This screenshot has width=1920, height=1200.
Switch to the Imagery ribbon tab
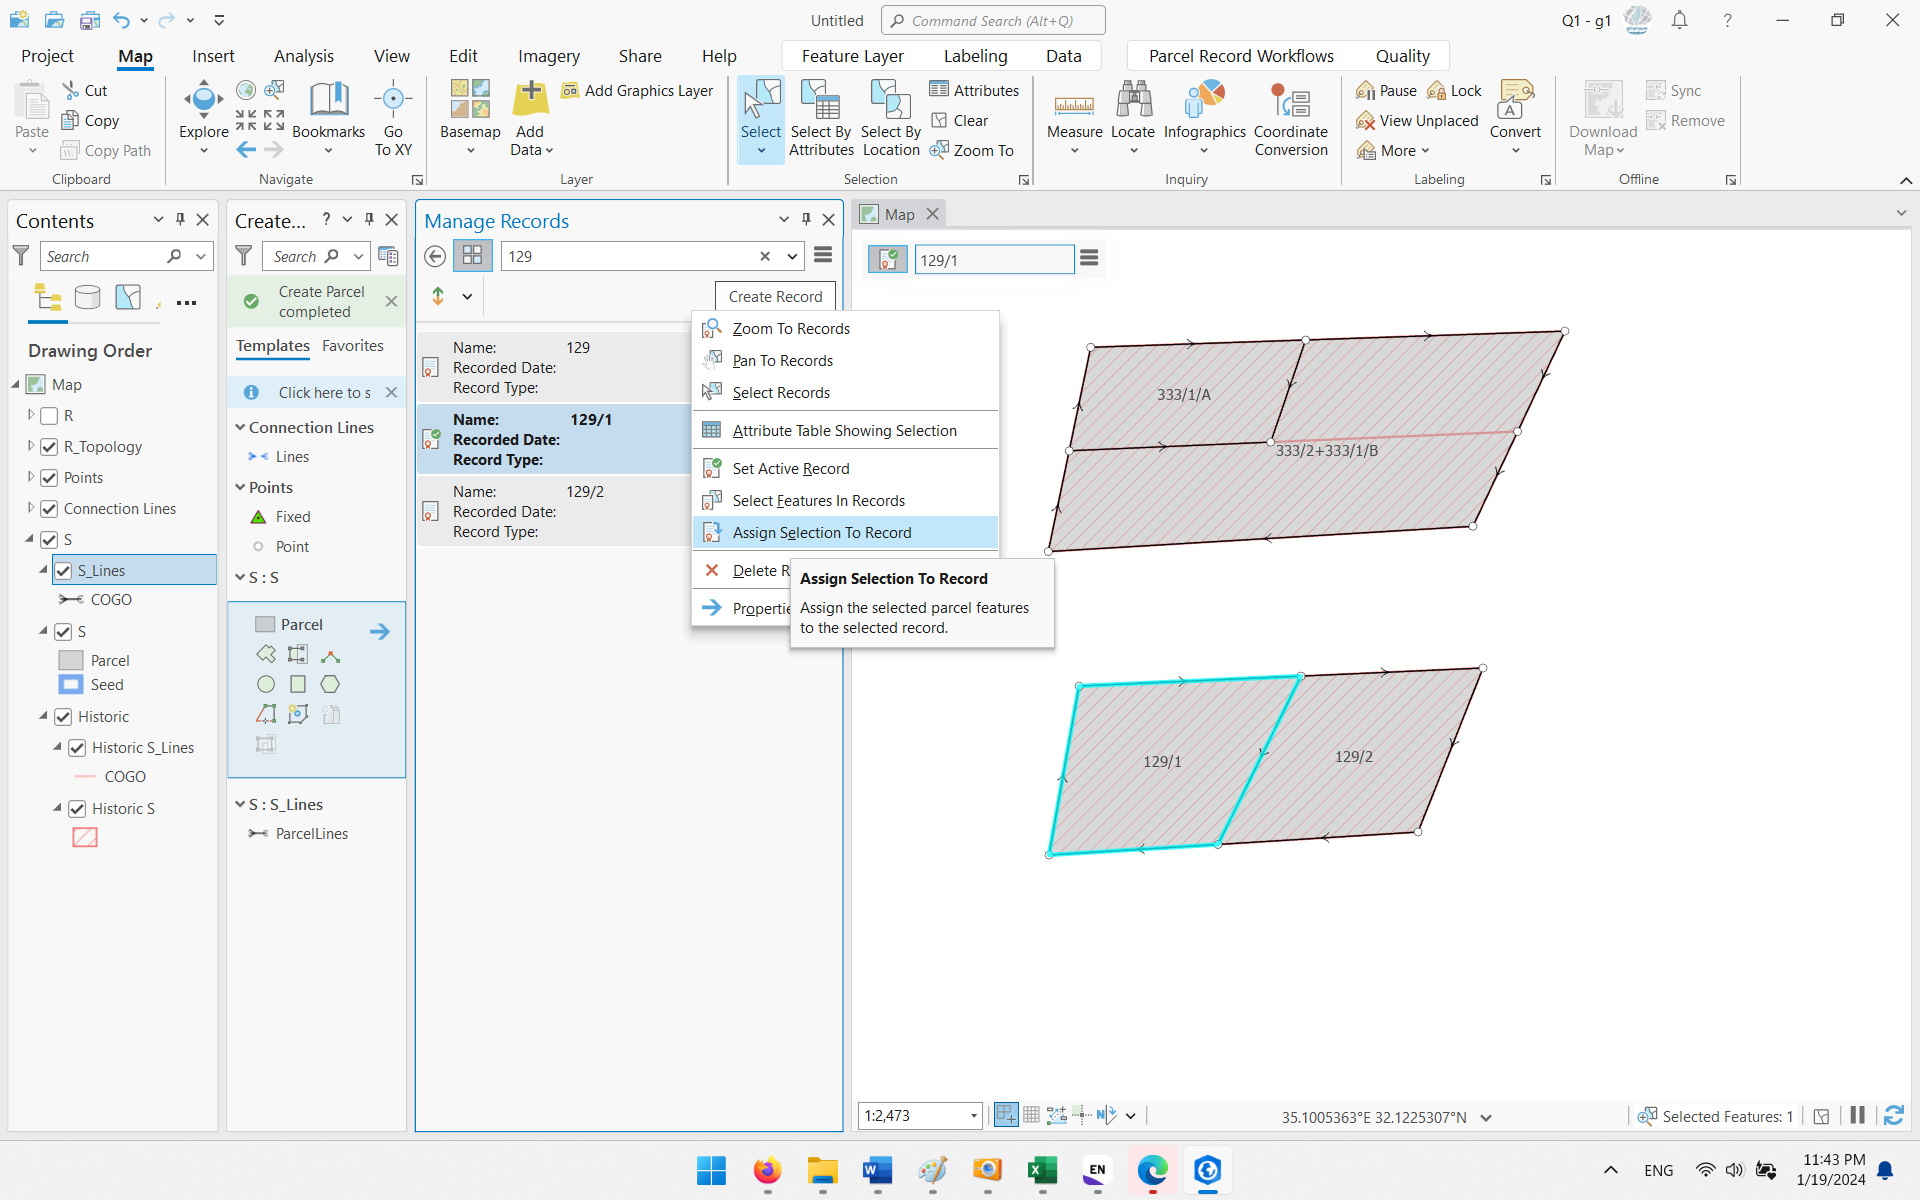548,56
